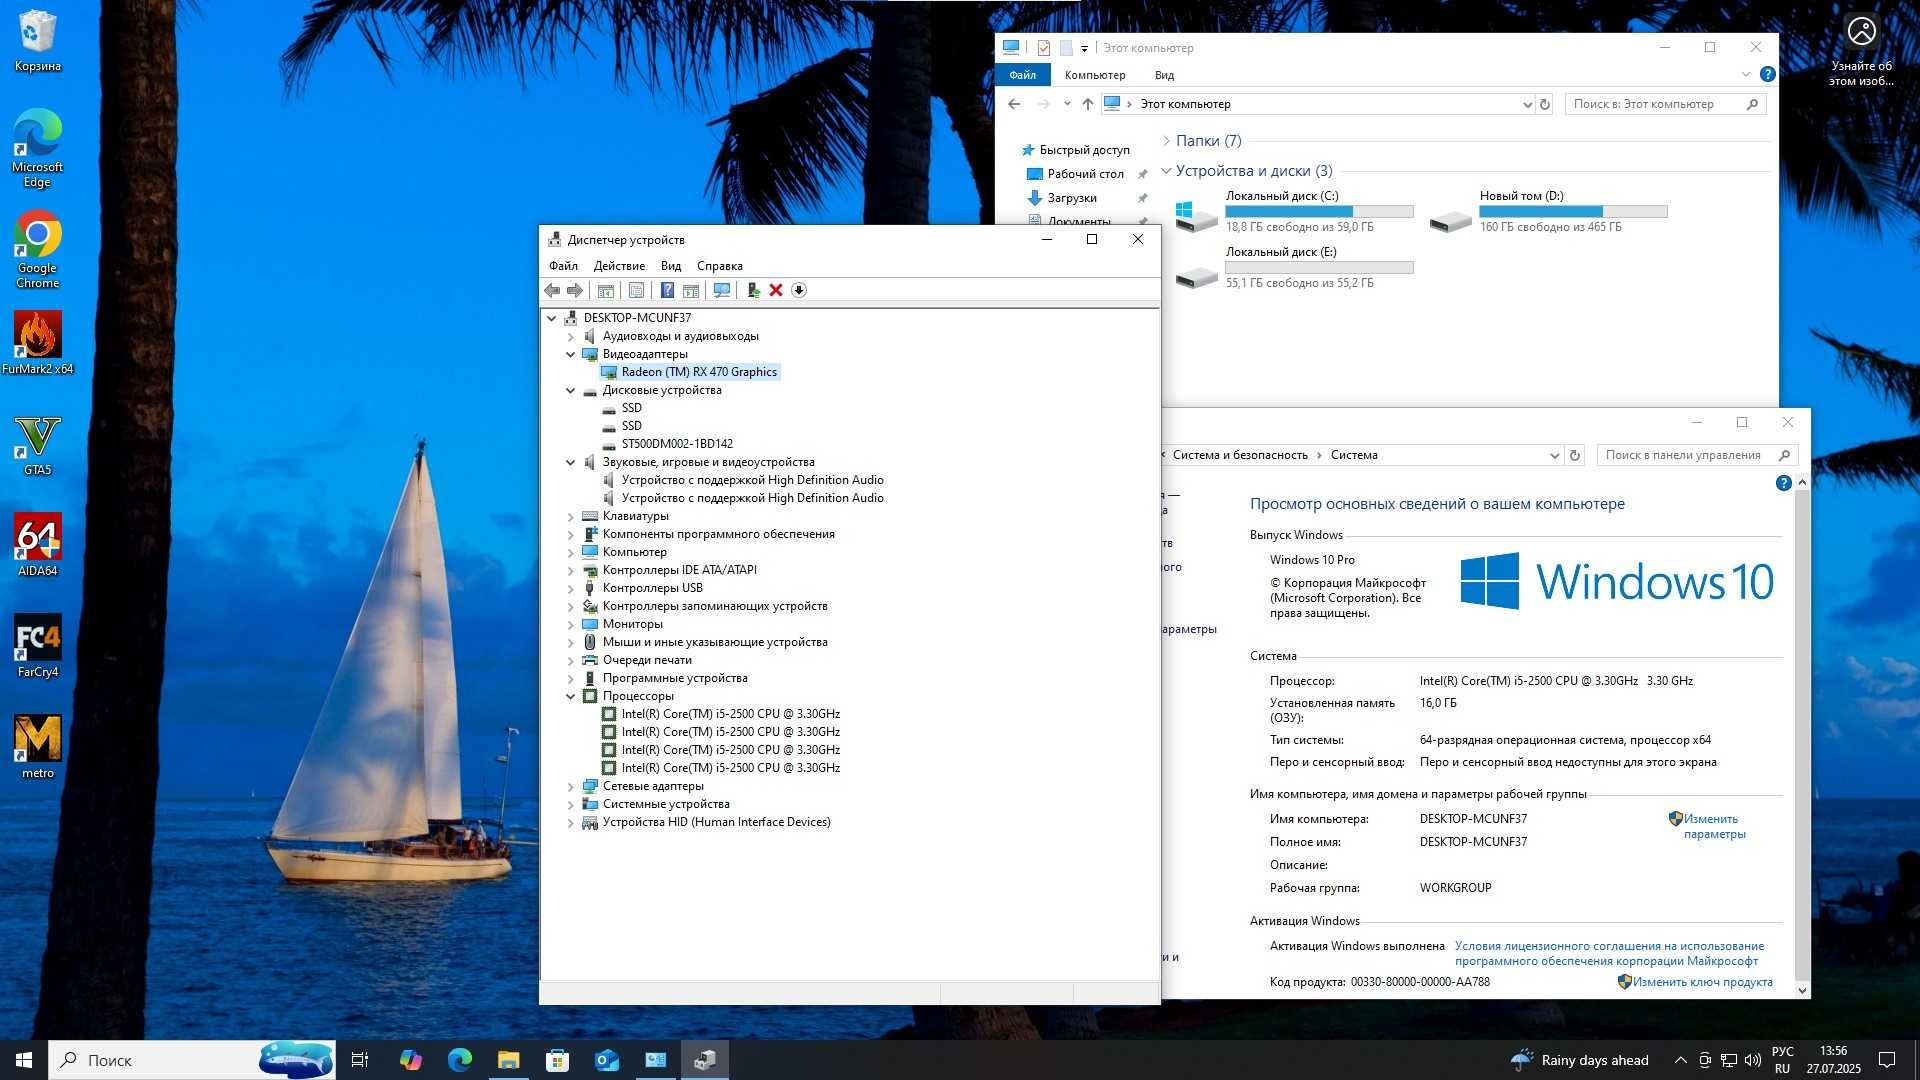The width and height of the screenshot is (1920, 1080).
Task: Open Файл tab in Explorer ribbon
Action: pyautogui.click(x=1022, y=75)
